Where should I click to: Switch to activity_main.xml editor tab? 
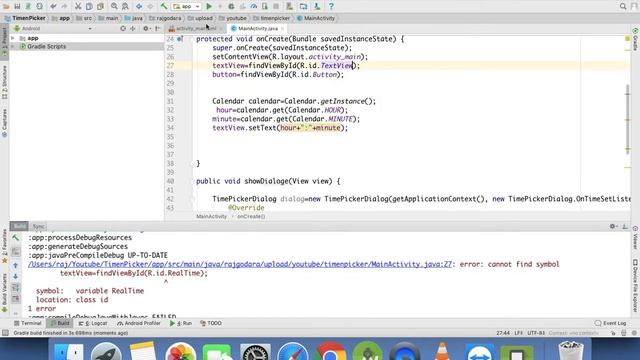196,29
